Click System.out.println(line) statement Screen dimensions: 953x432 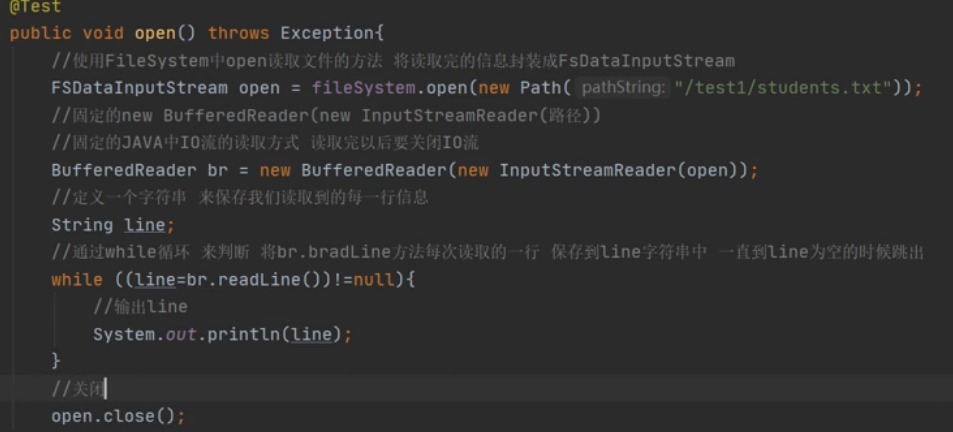[x=222, y=335]
